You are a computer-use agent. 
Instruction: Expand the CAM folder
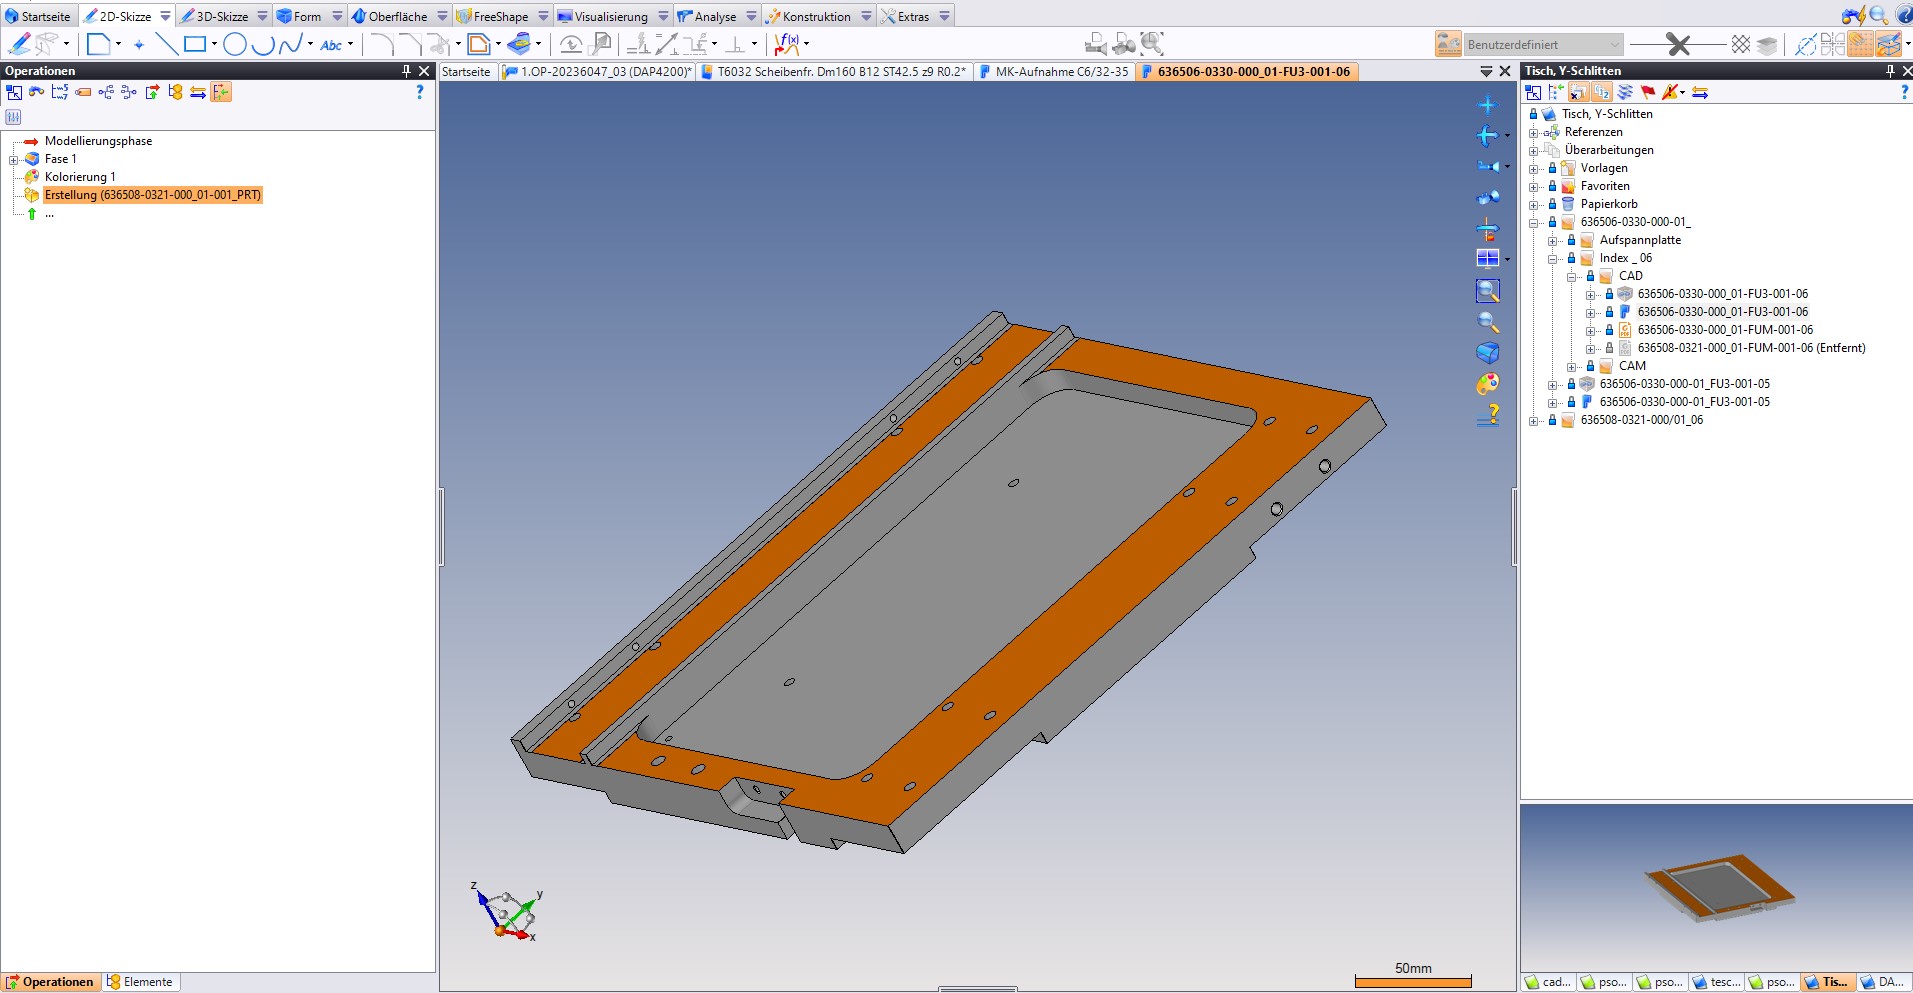[x=1572, y=367]
